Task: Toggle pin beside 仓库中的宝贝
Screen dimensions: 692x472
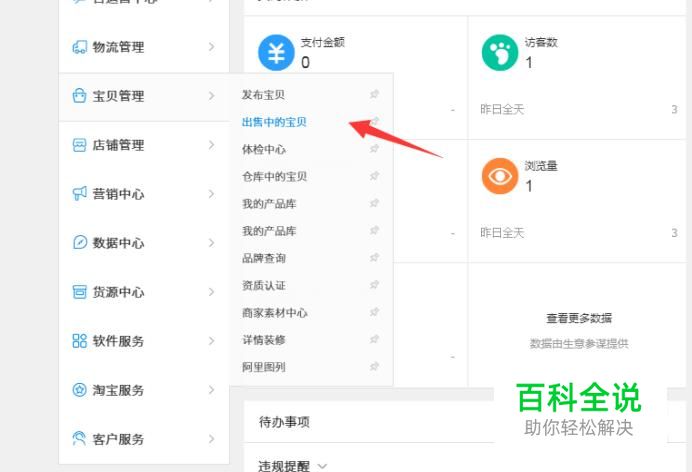Action: 374,176
